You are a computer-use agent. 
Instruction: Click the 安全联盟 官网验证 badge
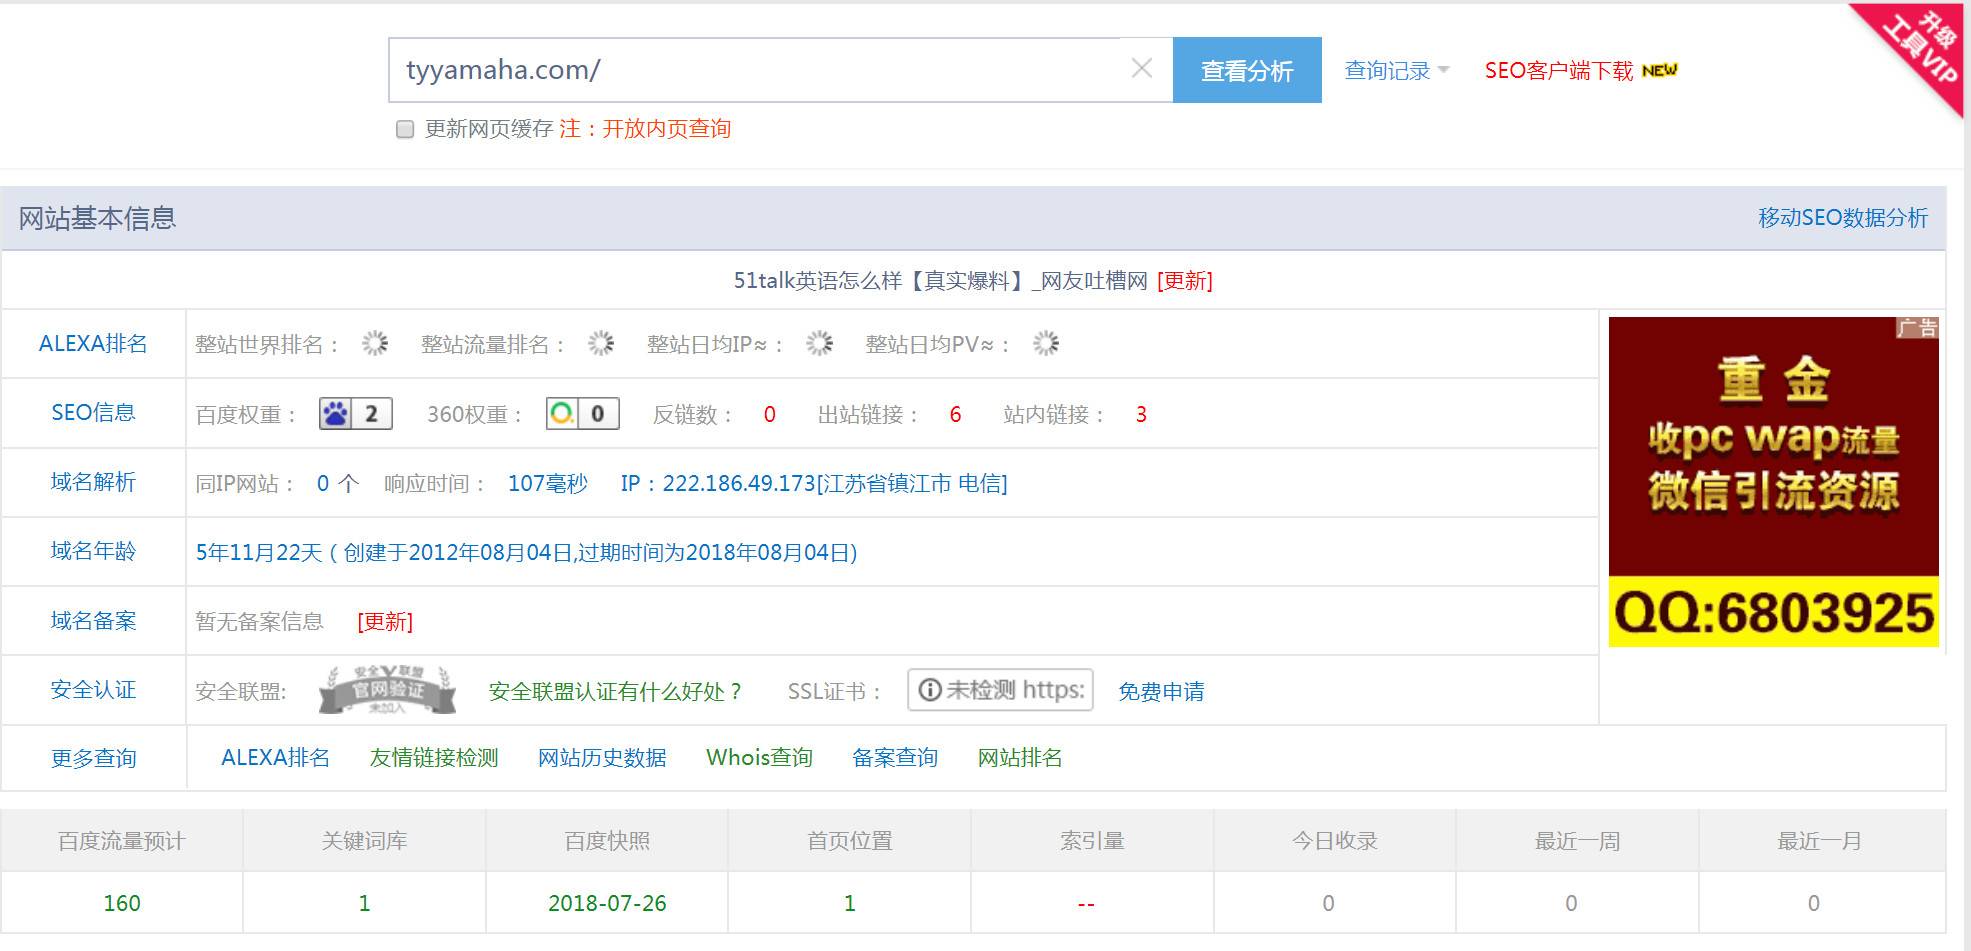click(387, 690)
